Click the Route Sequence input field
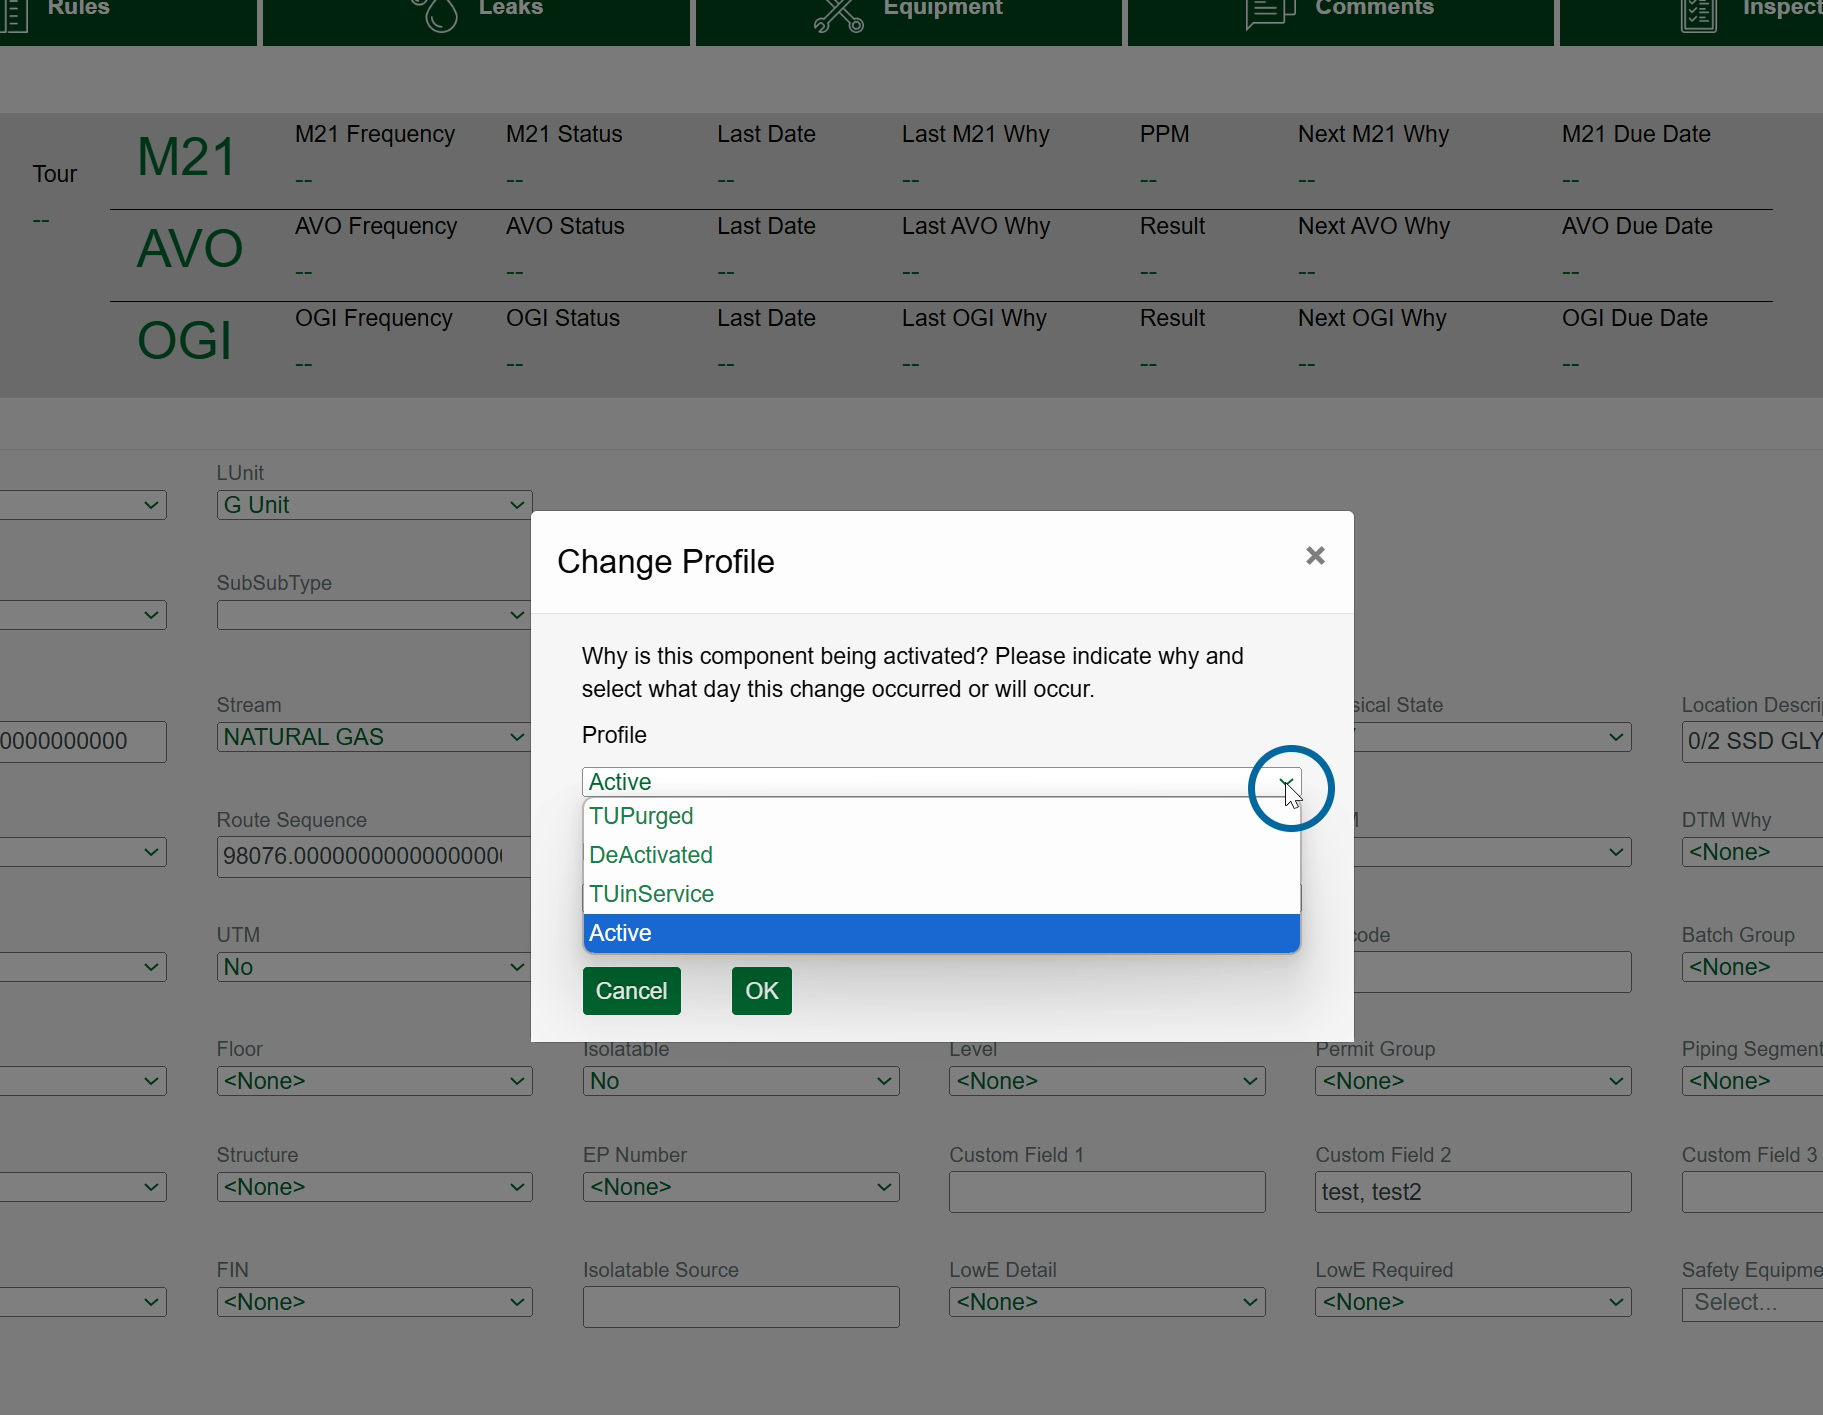This screenshot has height=1415, width=1823. [x=374, y=857]
